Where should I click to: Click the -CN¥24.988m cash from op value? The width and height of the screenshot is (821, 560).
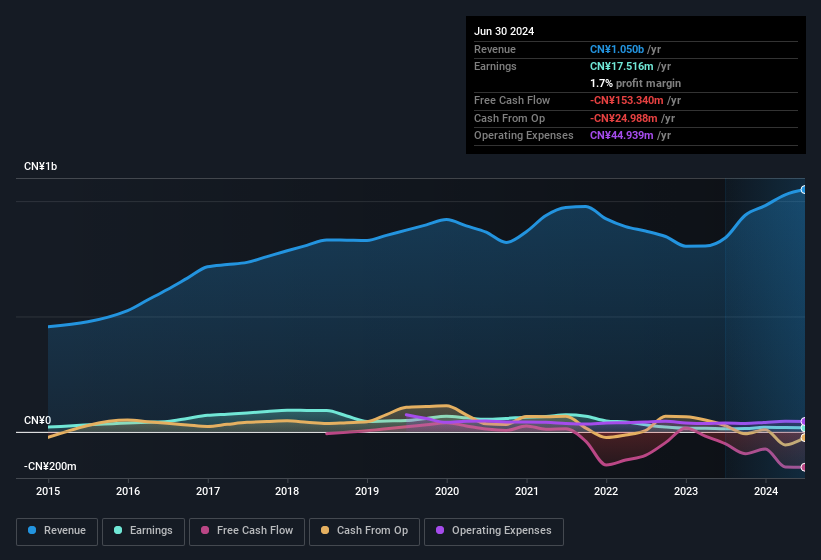click(x=623, y=118)
